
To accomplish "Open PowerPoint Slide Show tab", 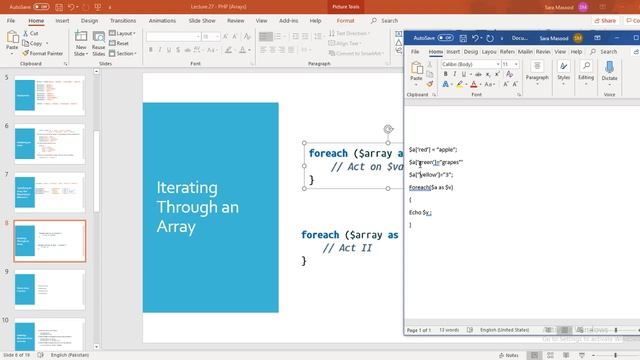I will pos(202,20).
